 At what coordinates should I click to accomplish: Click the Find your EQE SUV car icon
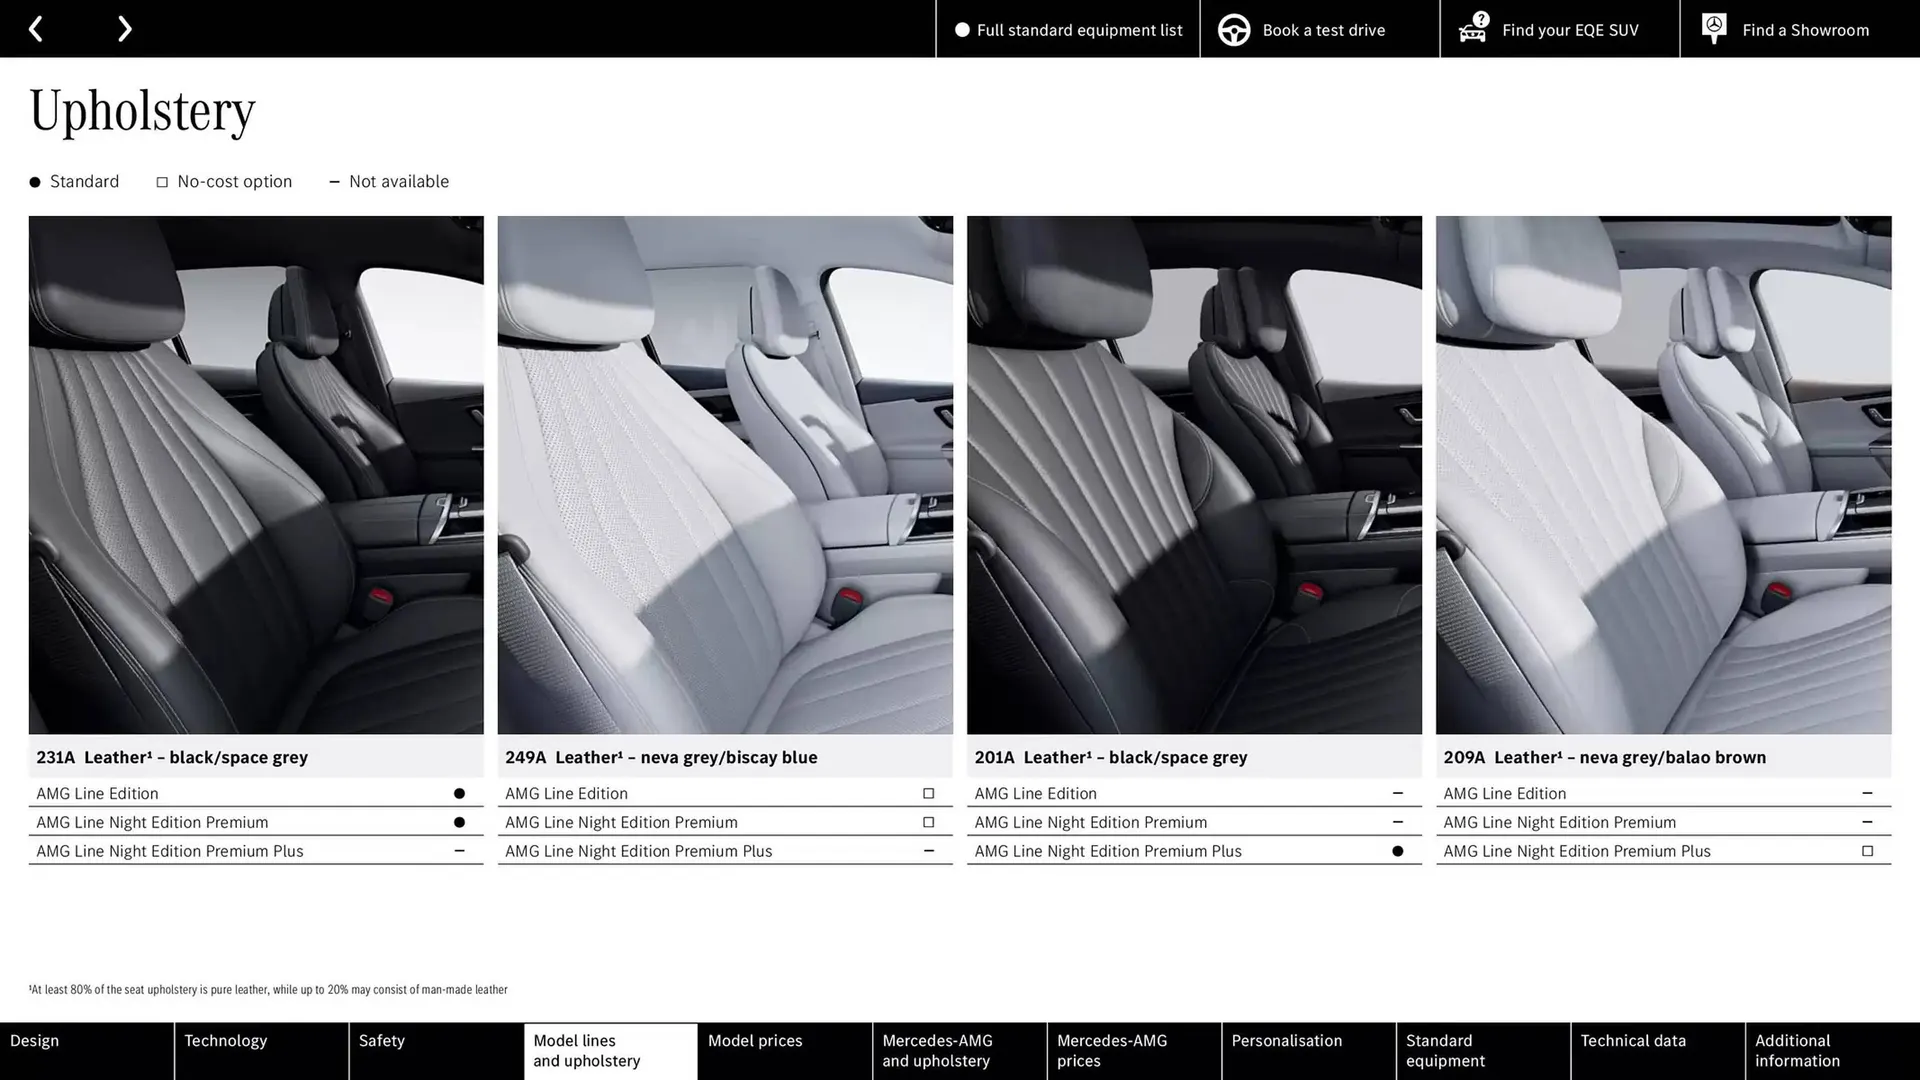click(x=1473, y=28)
